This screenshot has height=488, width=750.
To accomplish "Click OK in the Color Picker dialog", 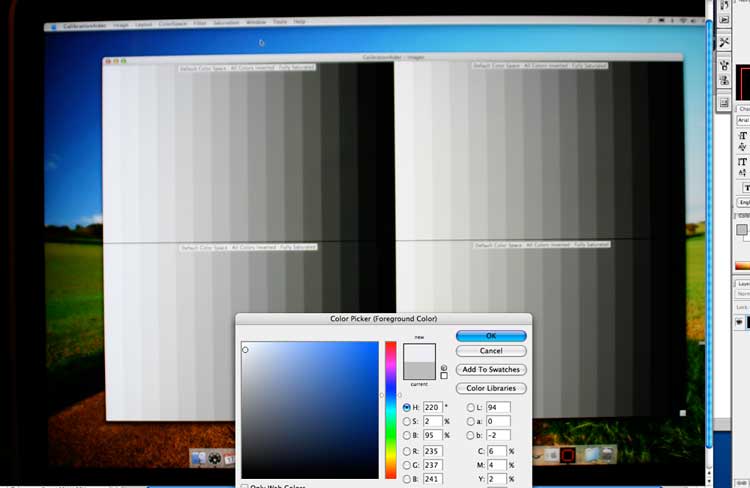I will coord(491,336).
